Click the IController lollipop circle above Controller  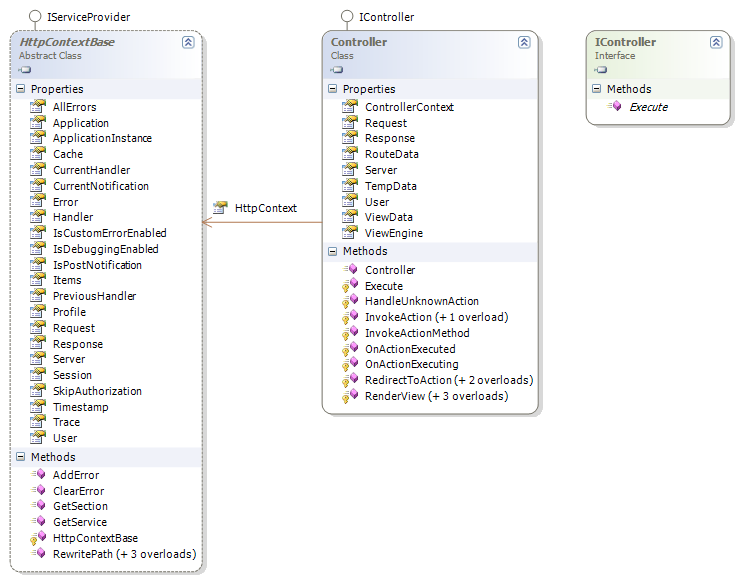(x=347, y=16)
